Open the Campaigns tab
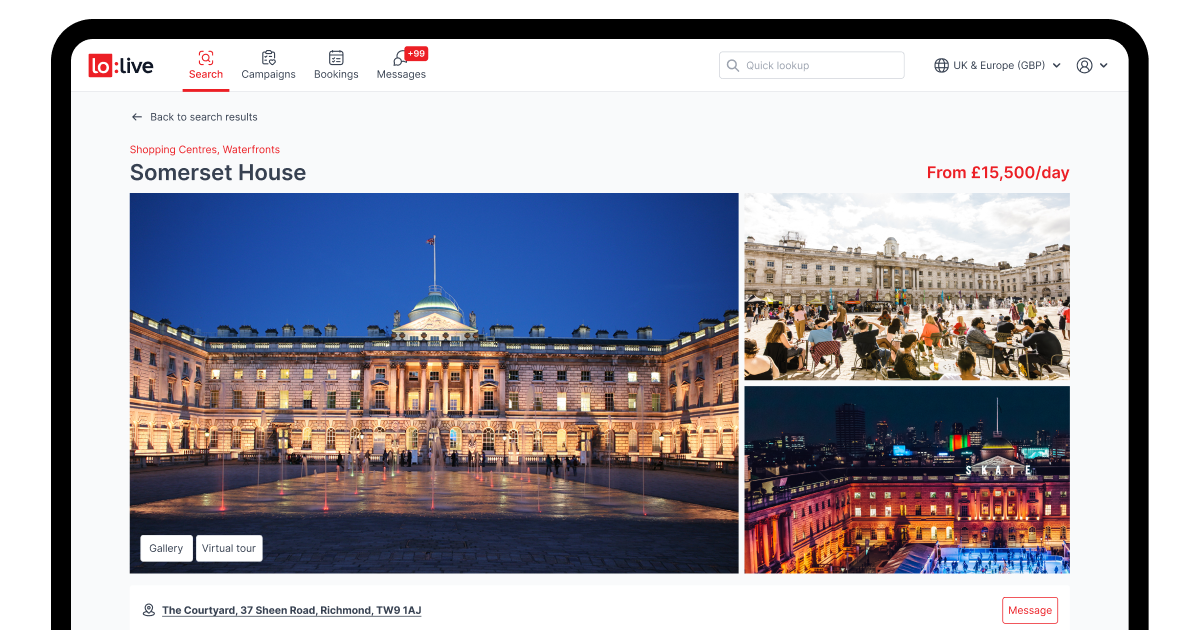 (268, 65)
